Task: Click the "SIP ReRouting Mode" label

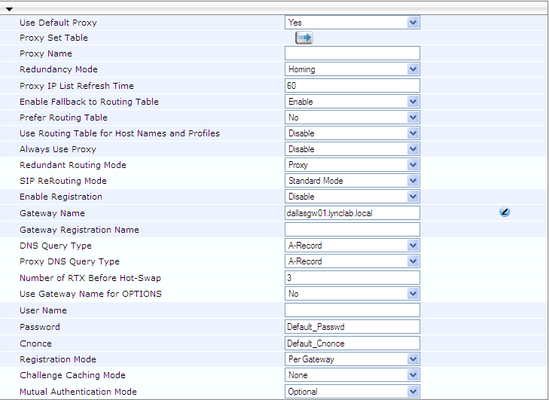Action: pos(63,181)
